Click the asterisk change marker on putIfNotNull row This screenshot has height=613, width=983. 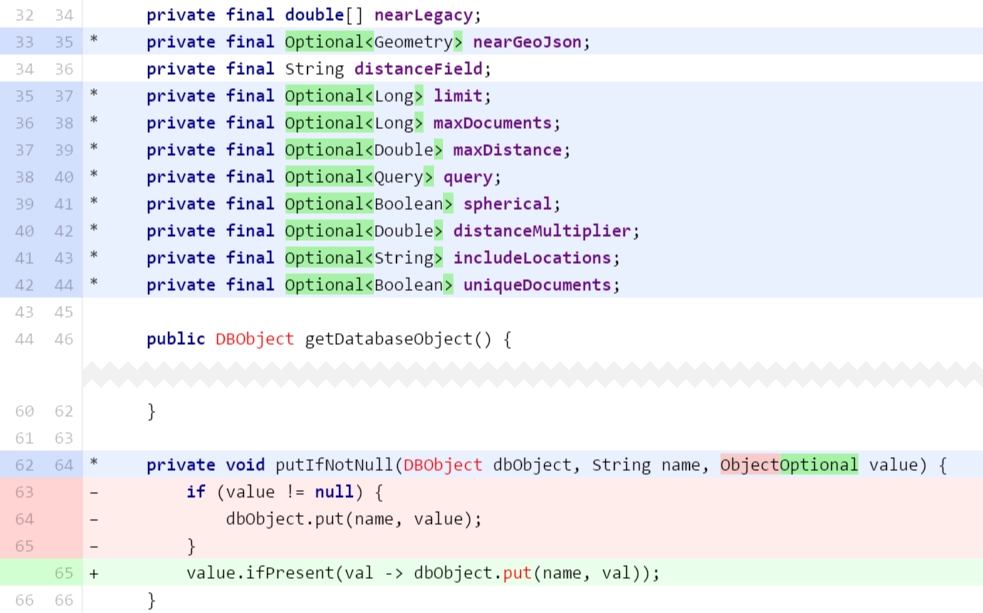click(x=93, y=464)
